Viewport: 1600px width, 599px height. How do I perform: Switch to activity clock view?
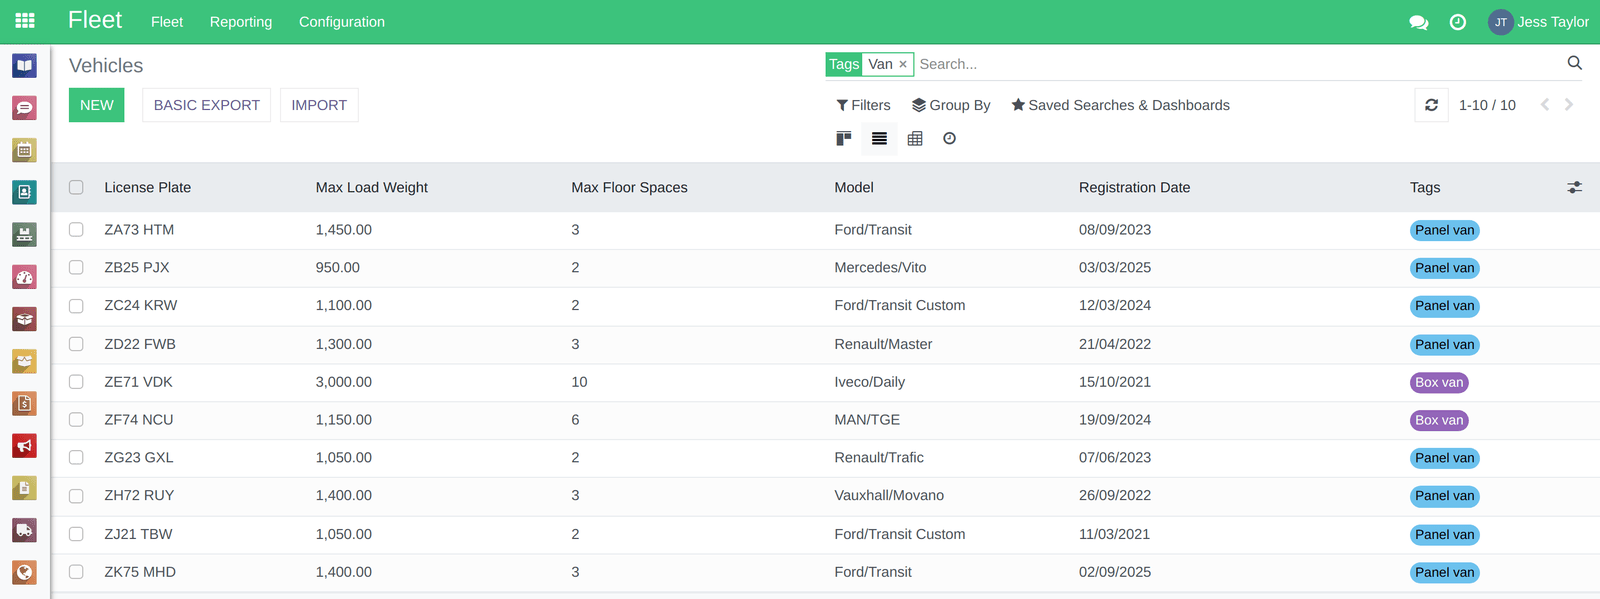(950, 138)
